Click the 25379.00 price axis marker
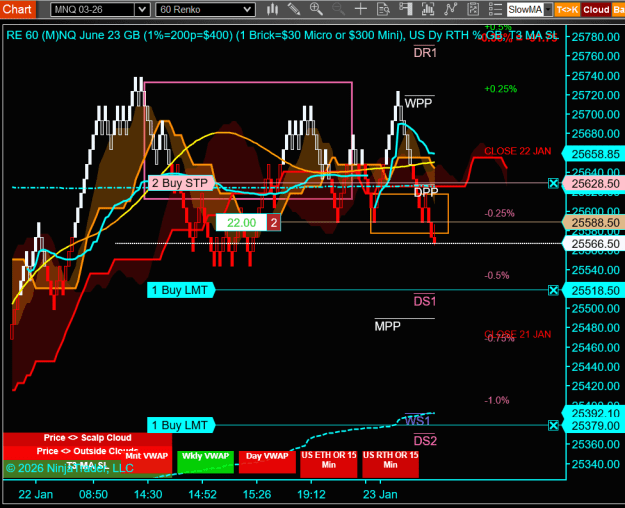Image resolution: width=625 pixels, height=508 pixels. point(594,426)
